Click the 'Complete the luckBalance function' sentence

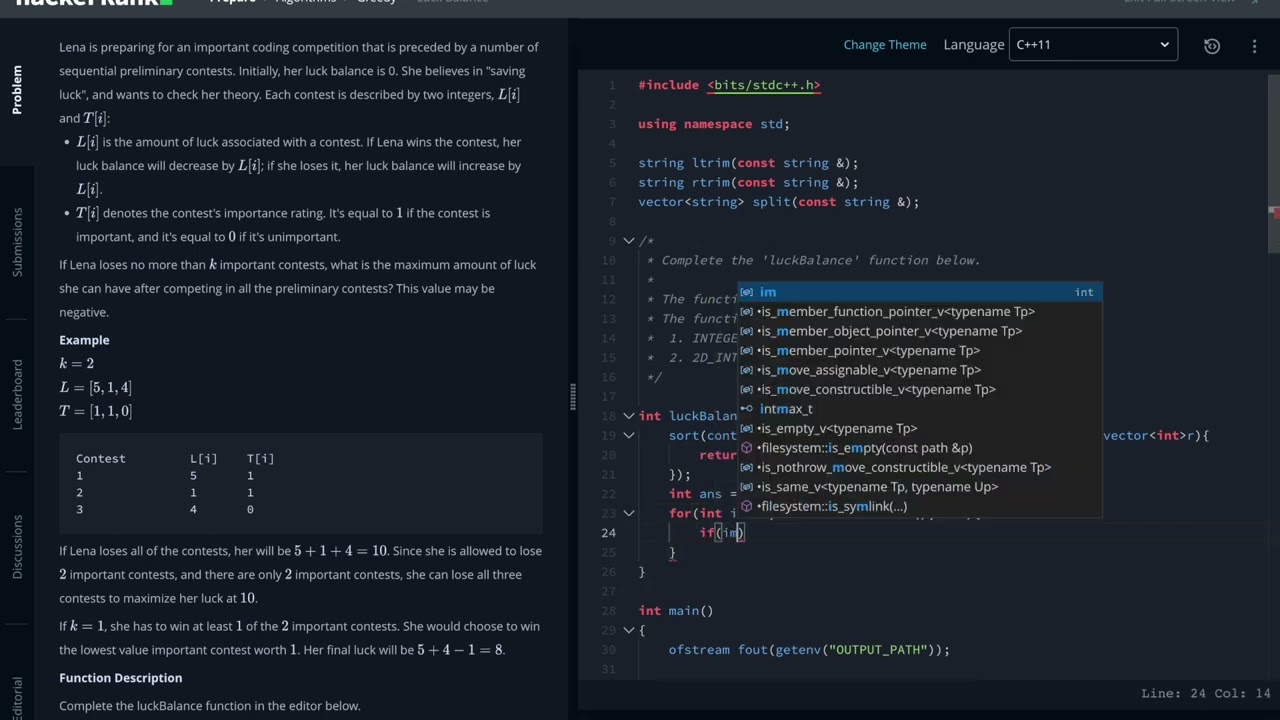[x=209, y=706]
